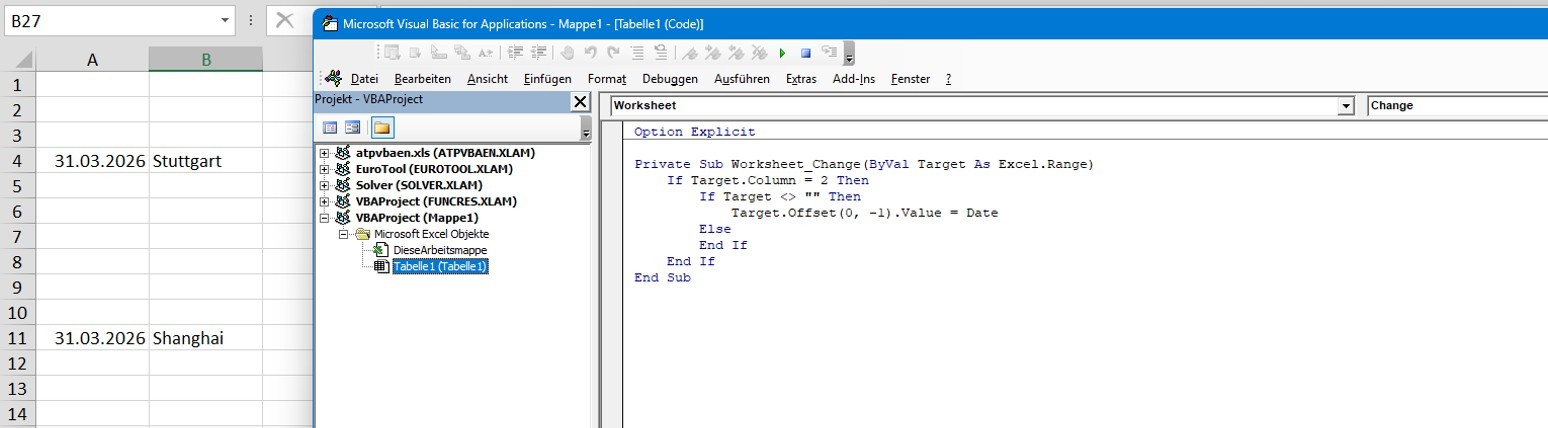The width and height of the screenshot is (1548, 428).
Task: Click the Comment Block toolbar icon
Action: coord(637,53)
